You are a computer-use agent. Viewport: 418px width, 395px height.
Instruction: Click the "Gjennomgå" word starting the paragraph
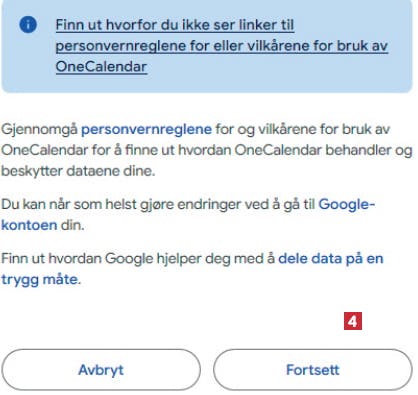pyautogui.click(x=39, y=129)
